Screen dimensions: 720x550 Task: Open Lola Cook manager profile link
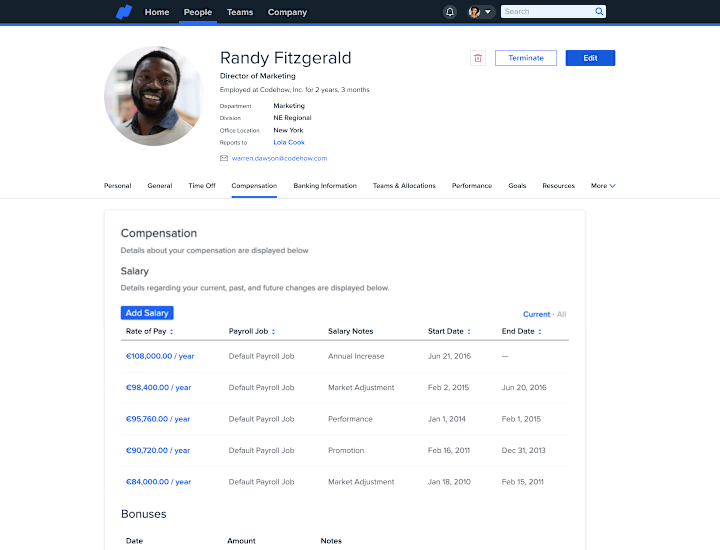(289, 143)
